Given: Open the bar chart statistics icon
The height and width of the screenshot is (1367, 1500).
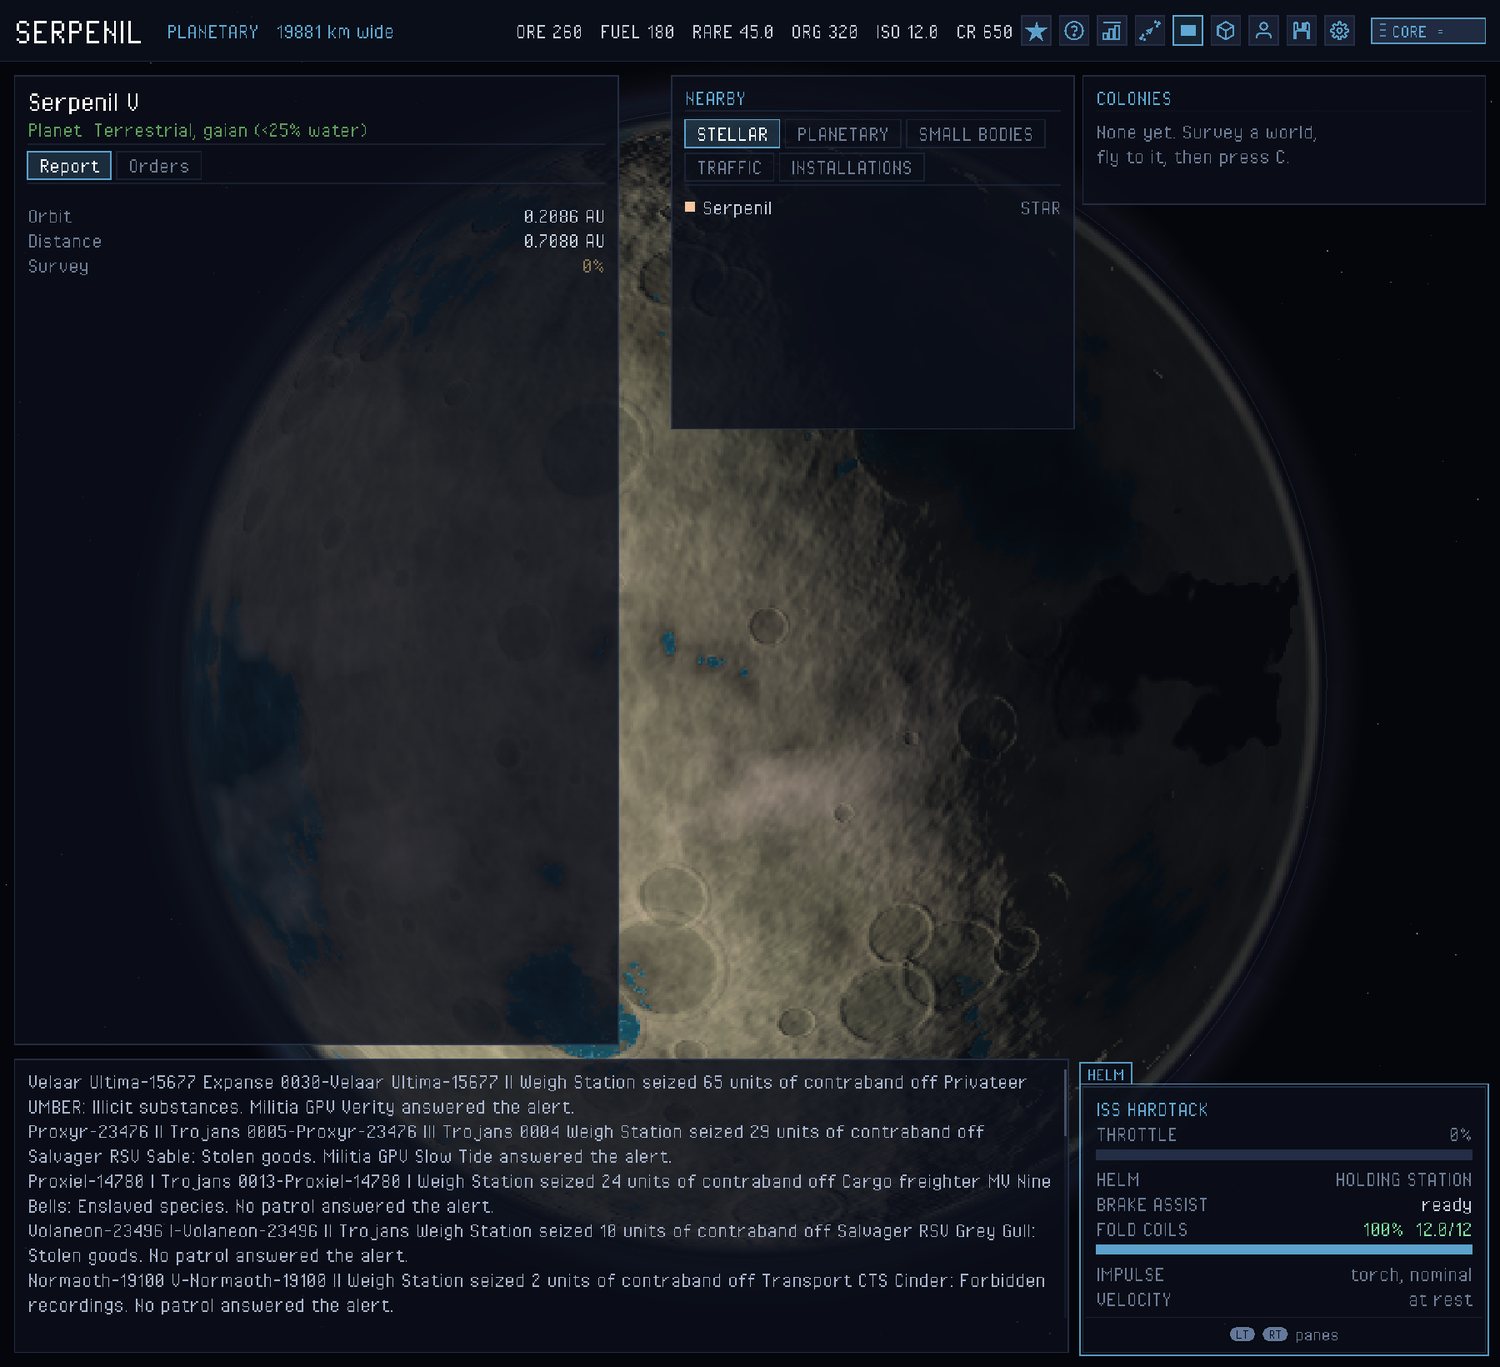Looking at the screenshot, I should click(1112, 32).
